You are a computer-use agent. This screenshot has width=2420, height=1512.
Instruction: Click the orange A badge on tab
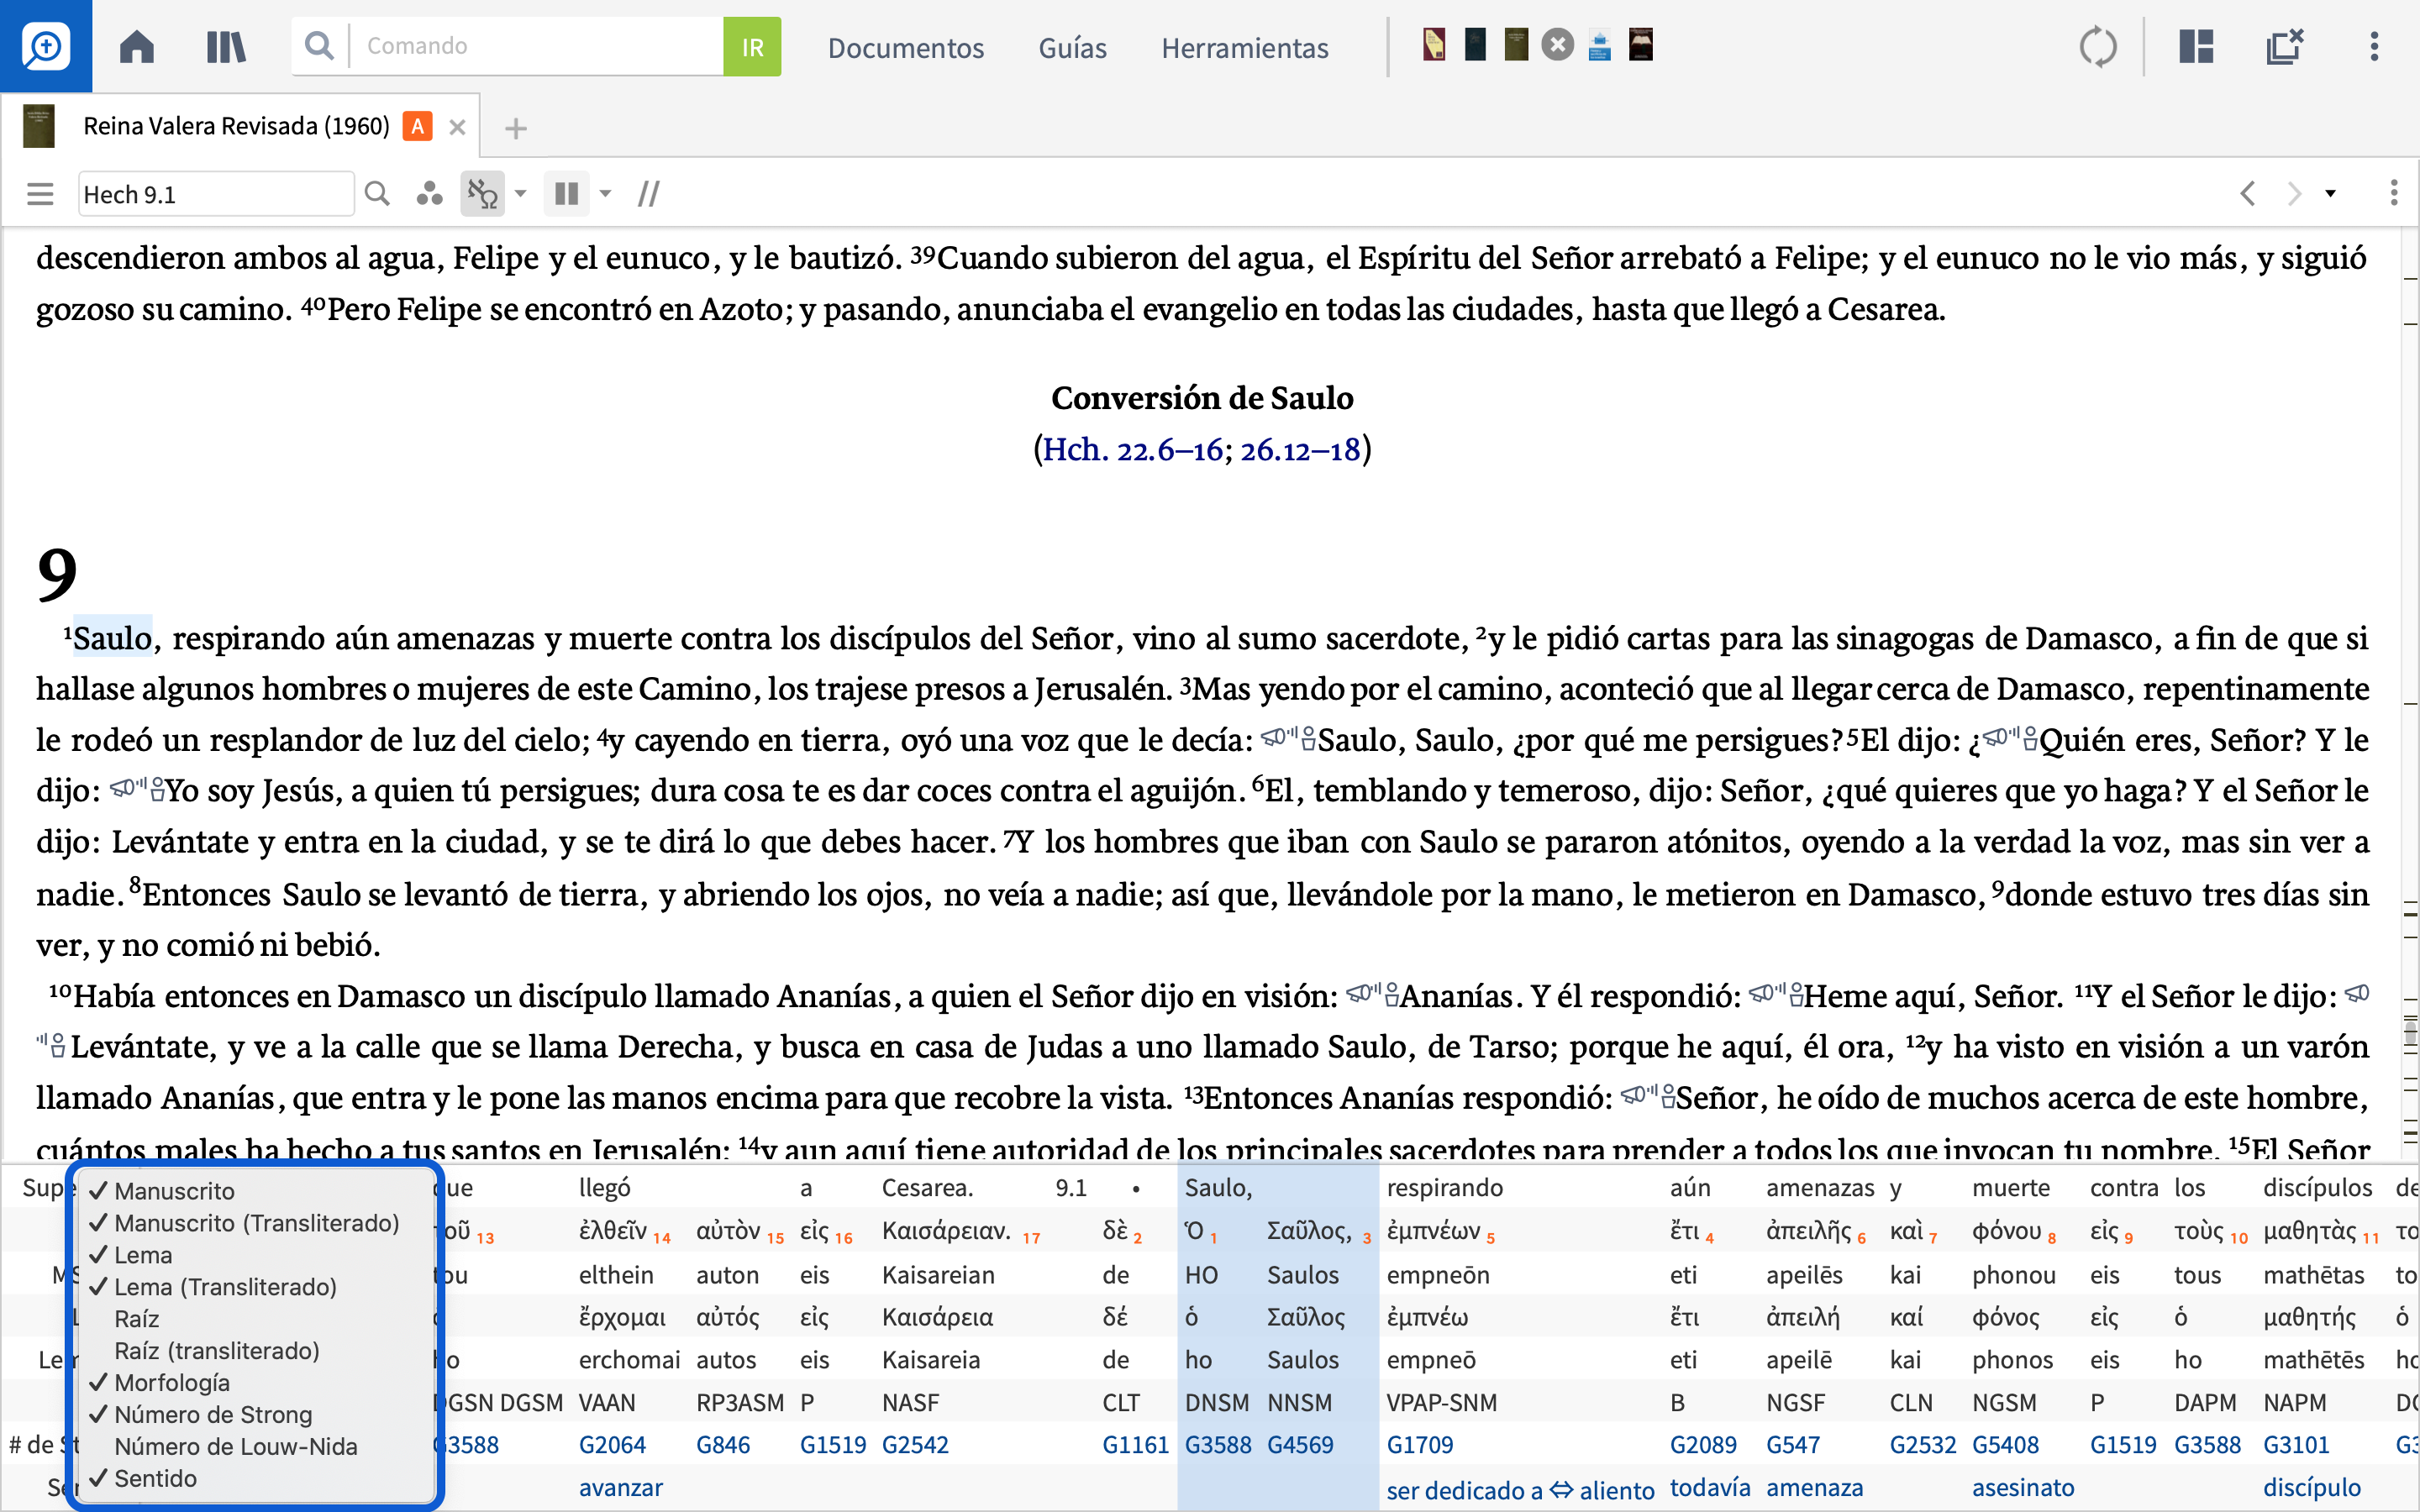point(418,126)
